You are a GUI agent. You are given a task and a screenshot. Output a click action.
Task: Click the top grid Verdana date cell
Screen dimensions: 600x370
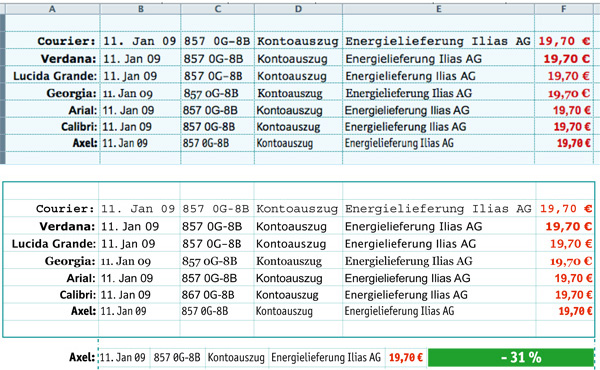click(140, 58)
